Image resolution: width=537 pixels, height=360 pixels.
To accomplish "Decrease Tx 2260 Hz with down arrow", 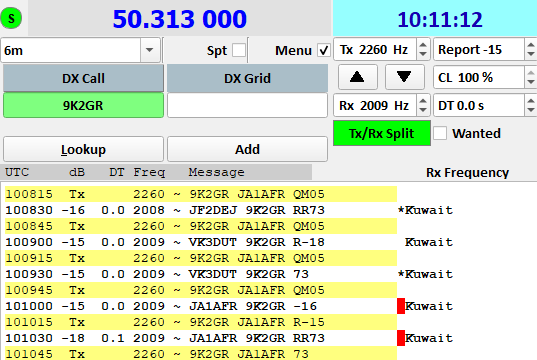I will [423, 54].
